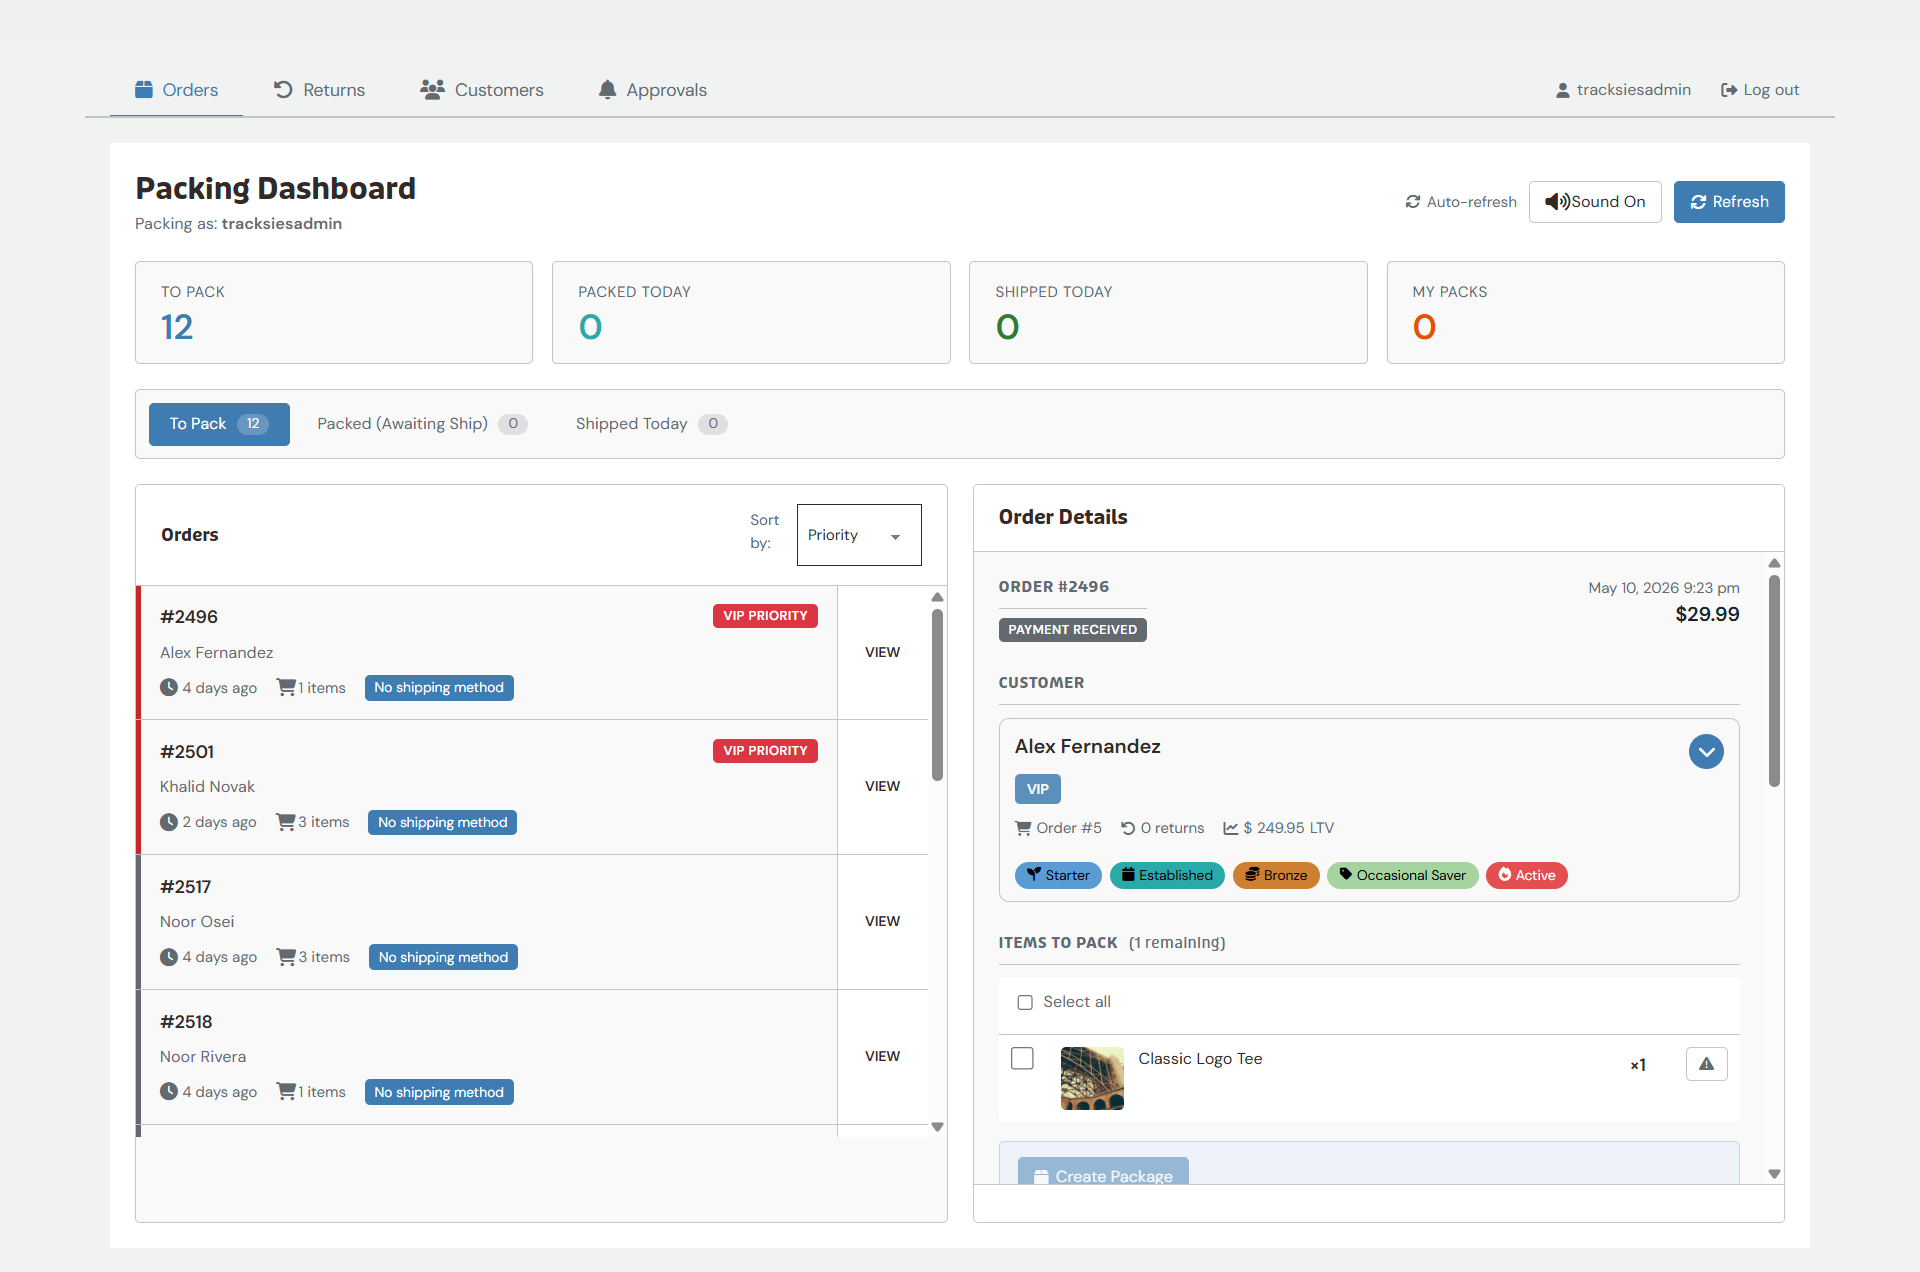Click the Starter tag

1059,875
